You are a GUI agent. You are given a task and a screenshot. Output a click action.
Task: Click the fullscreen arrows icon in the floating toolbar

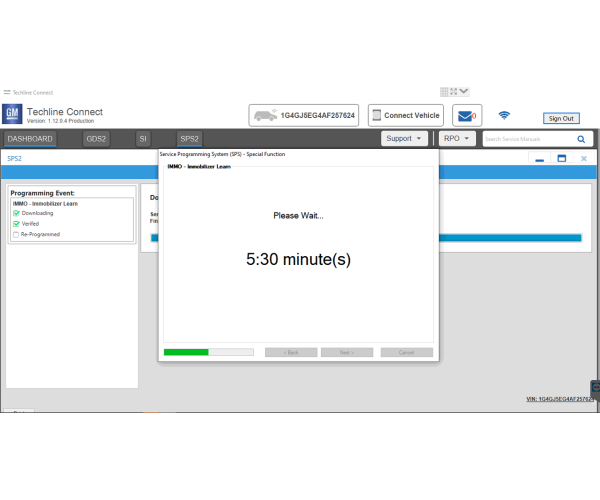coord(454,91)
